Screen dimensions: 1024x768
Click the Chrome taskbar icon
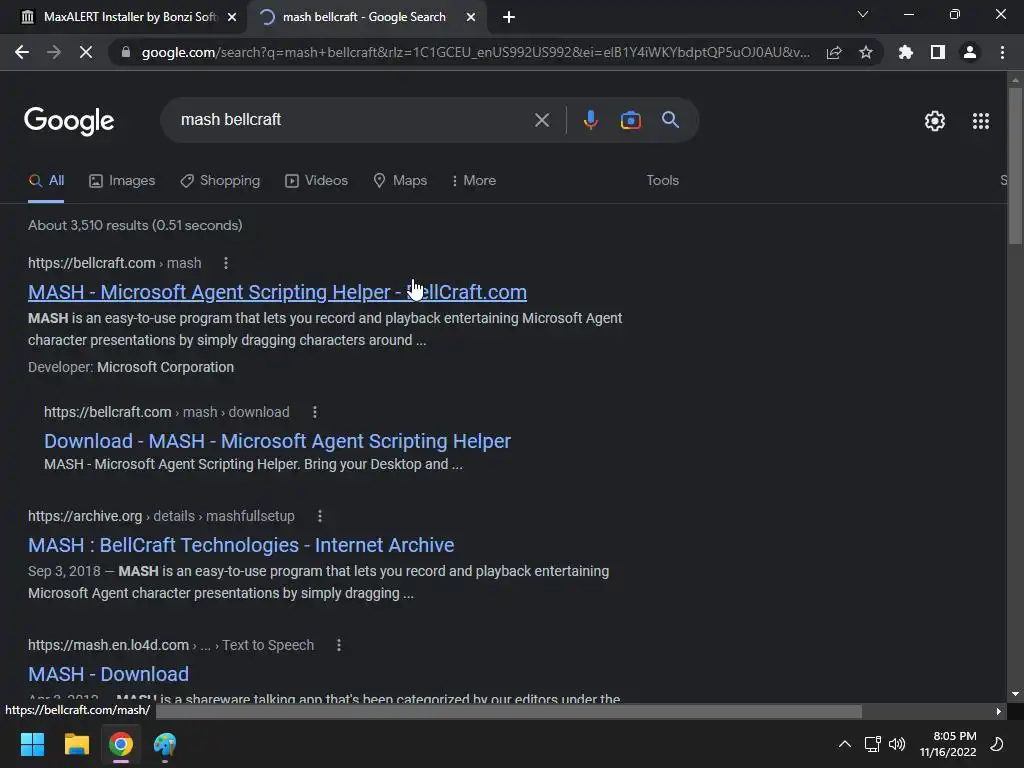tap(121, 744)
